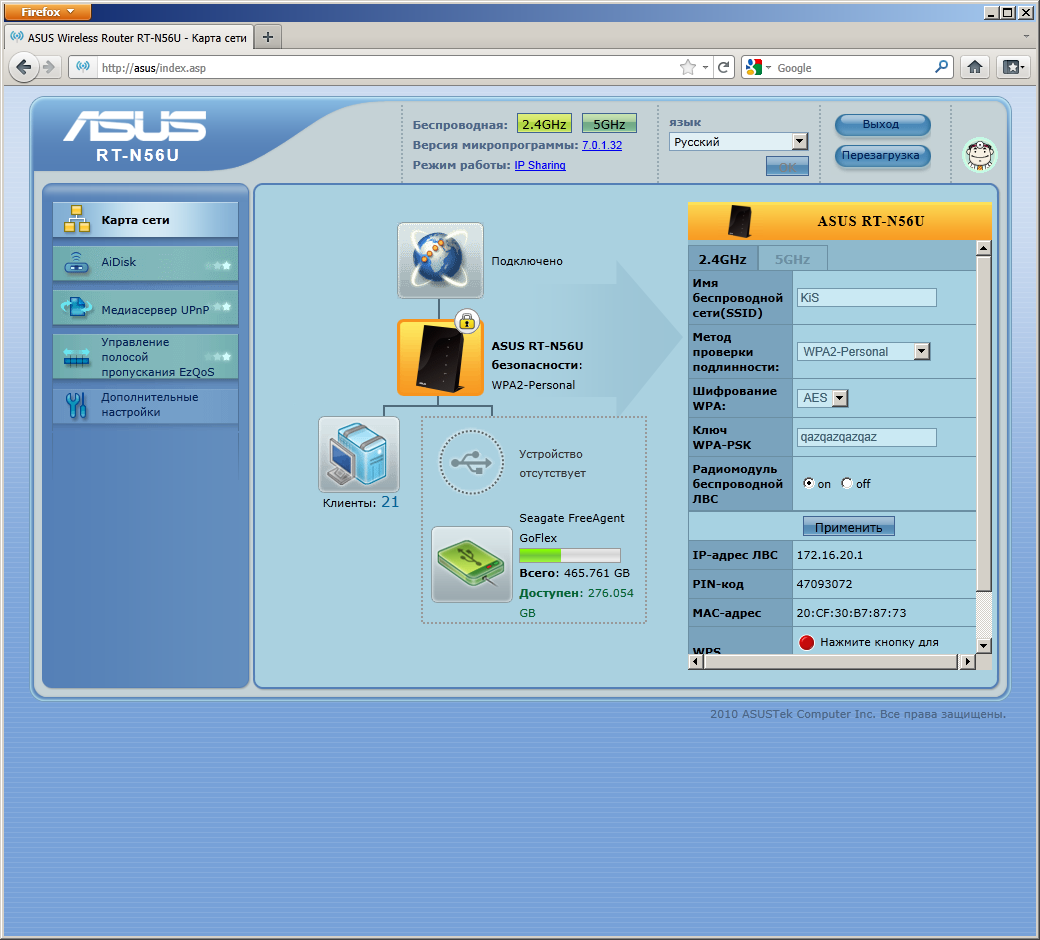1040x940 pixels.
Task: Click the Internet globe status icon
Action: (440, 260)
